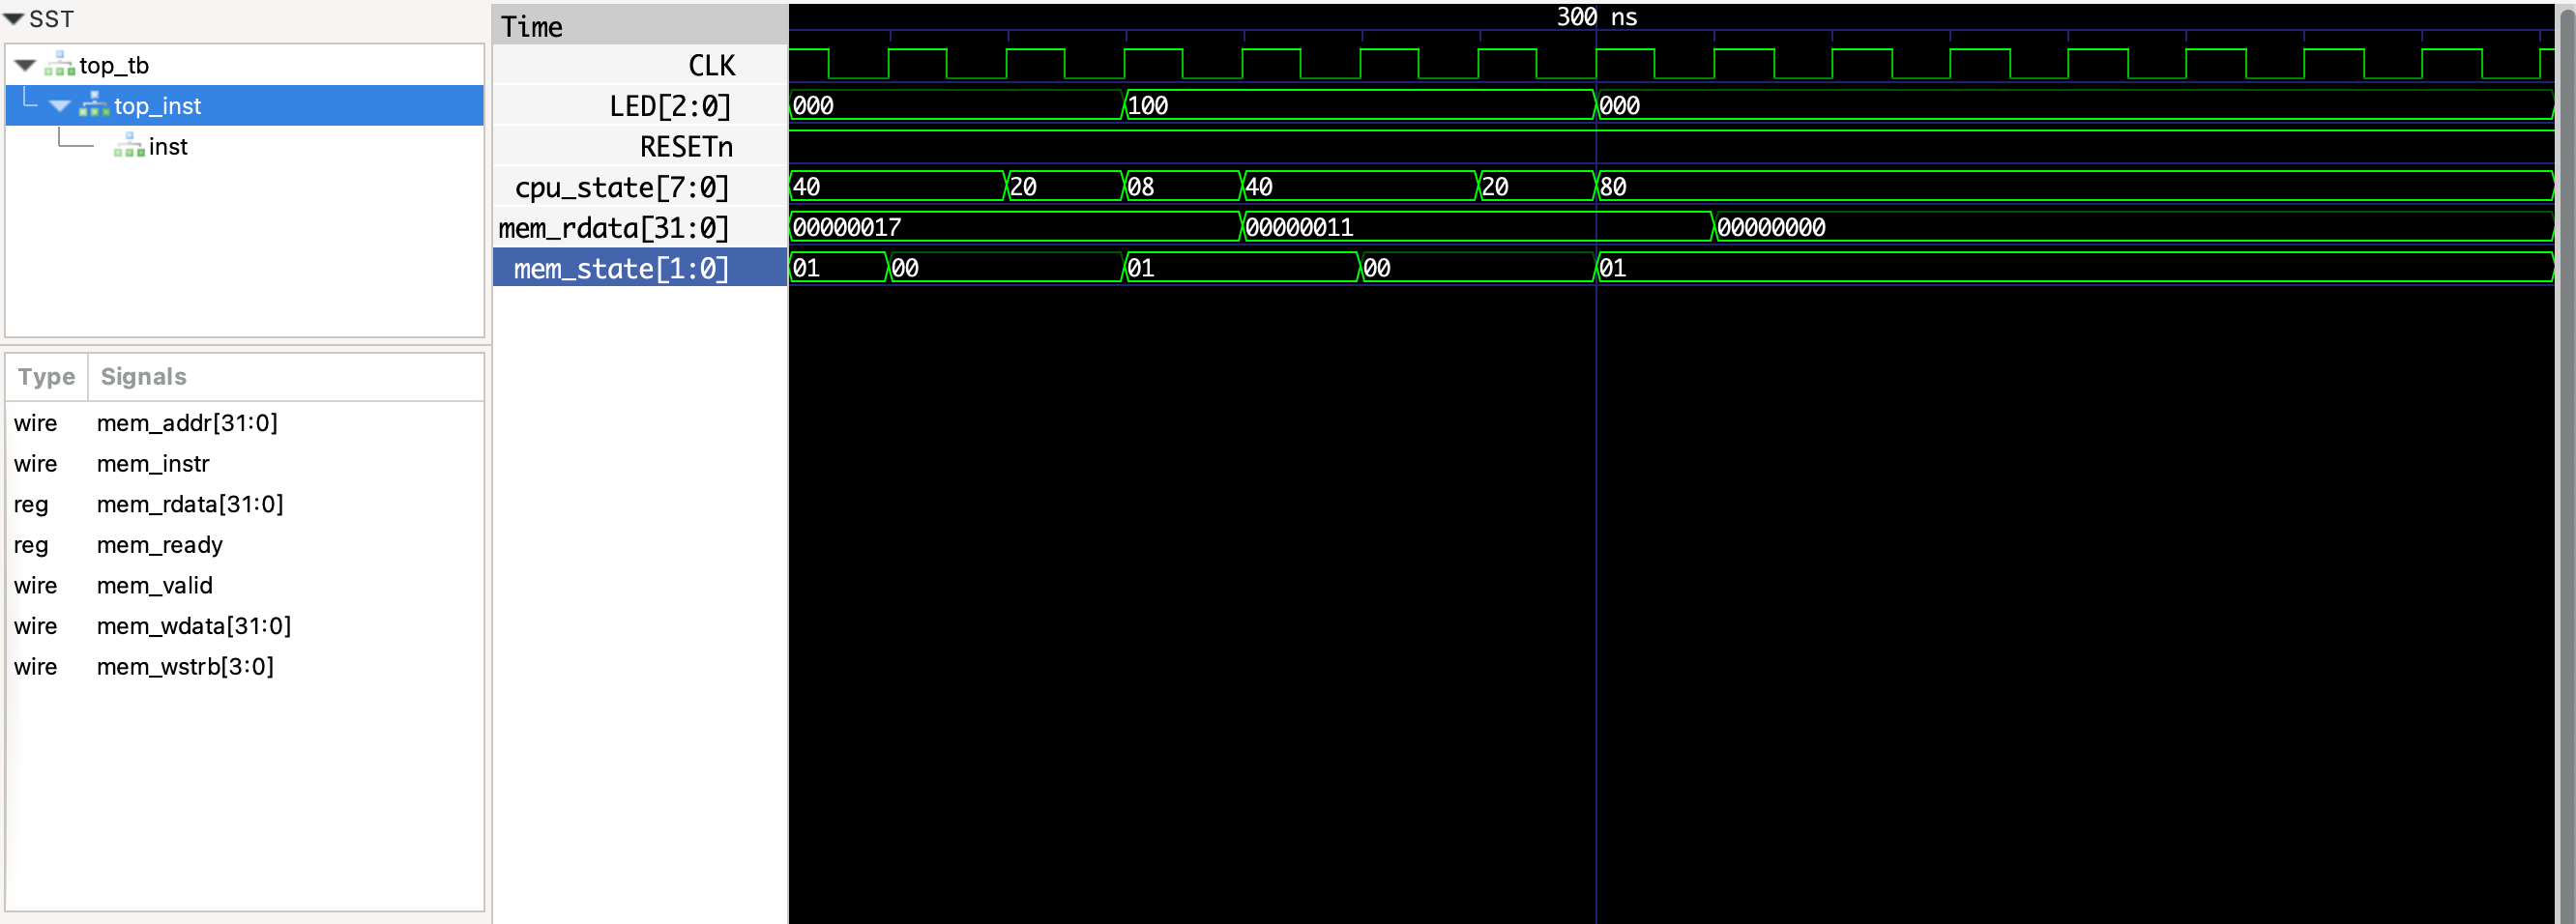Screen dimensions: 2576x924
Task: Click cpu_state value 80 segment
Action: [2074, 187]
